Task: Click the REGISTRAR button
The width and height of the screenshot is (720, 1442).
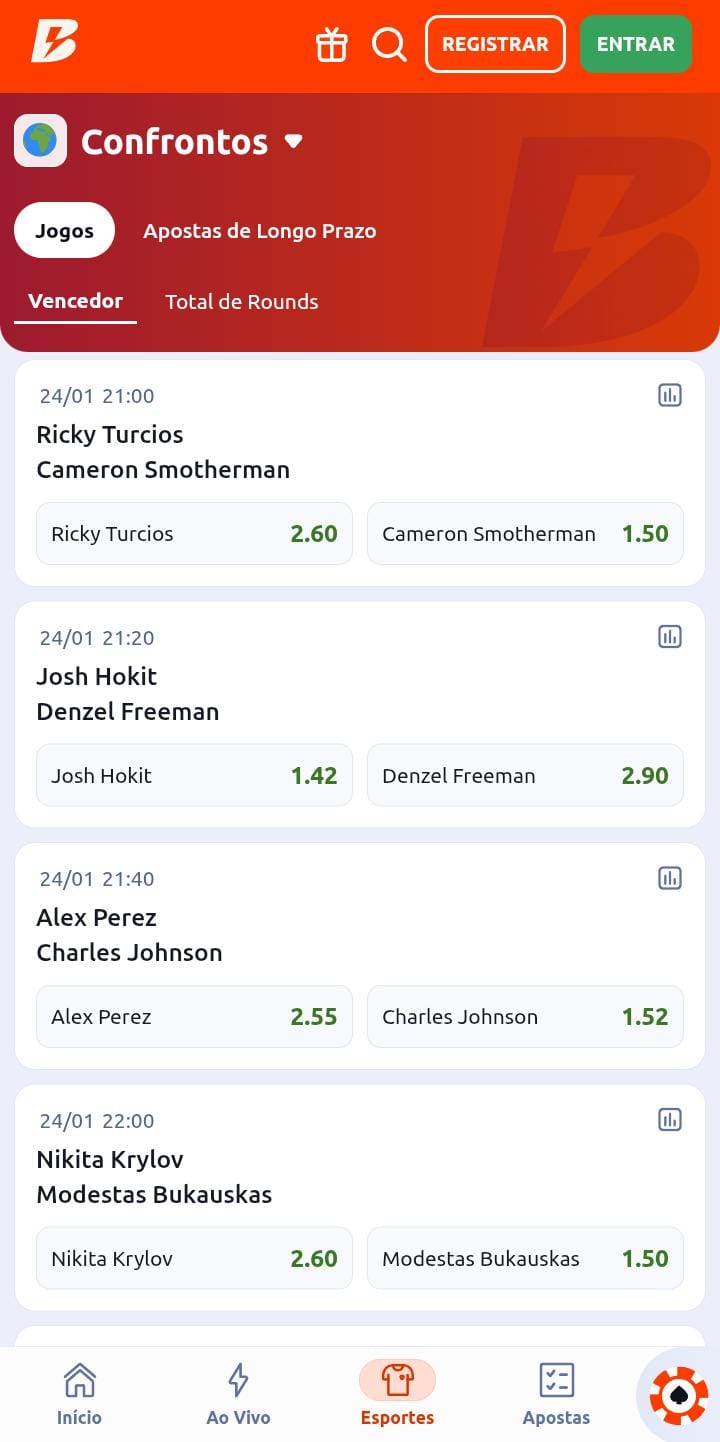Action: tap(494, 44)
